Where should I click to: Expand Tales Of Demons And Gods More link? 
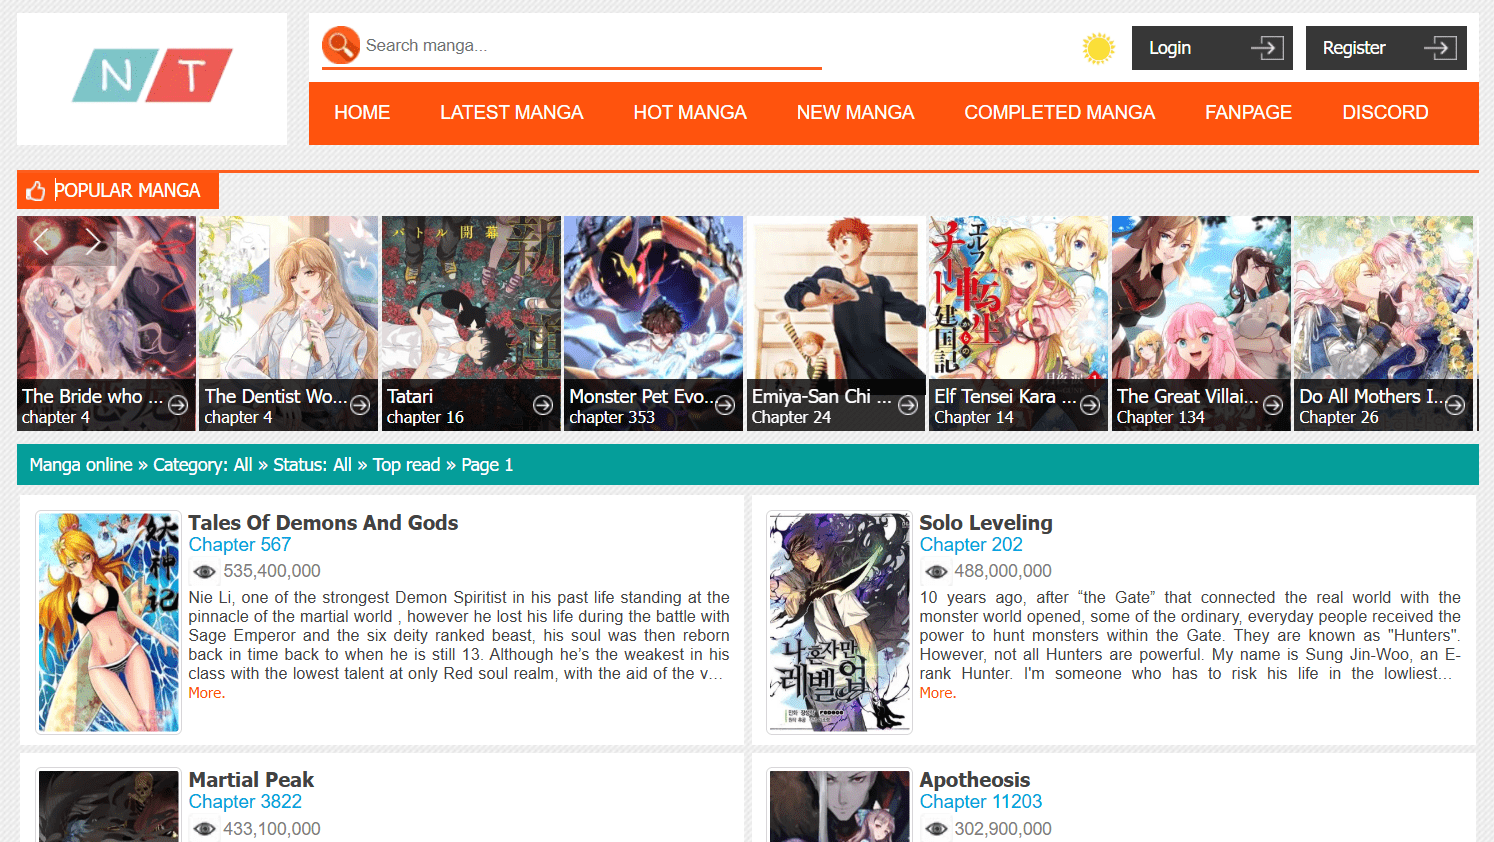[x=206, y=693]
